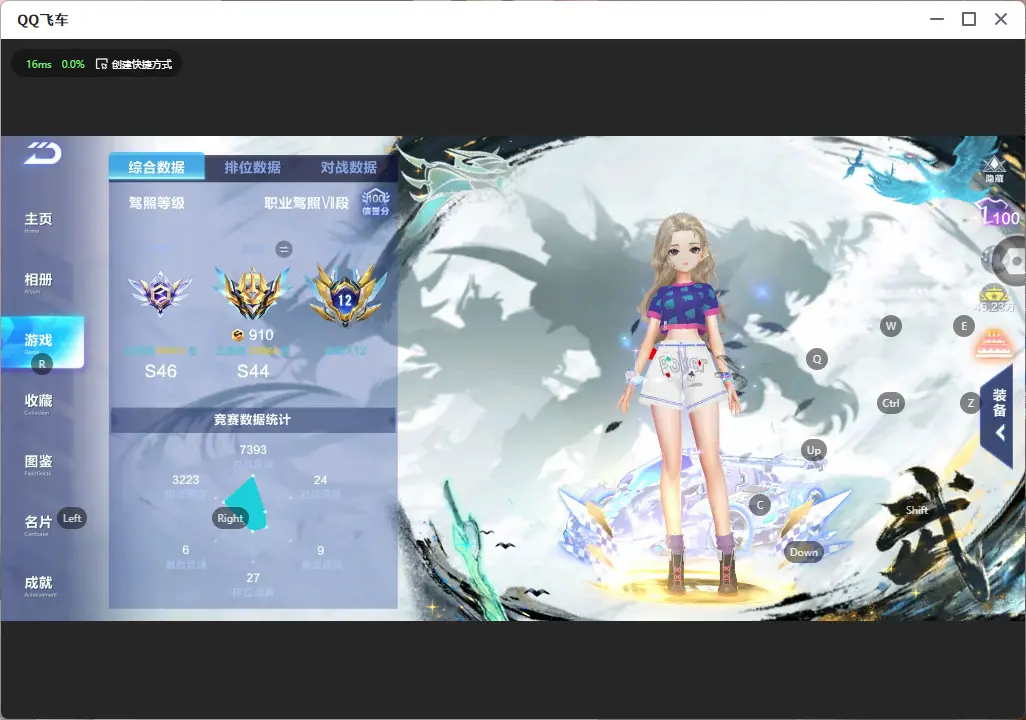Open the 收藏 collection section
Viewport: 1026px width, 720px height.
(38, 402)
